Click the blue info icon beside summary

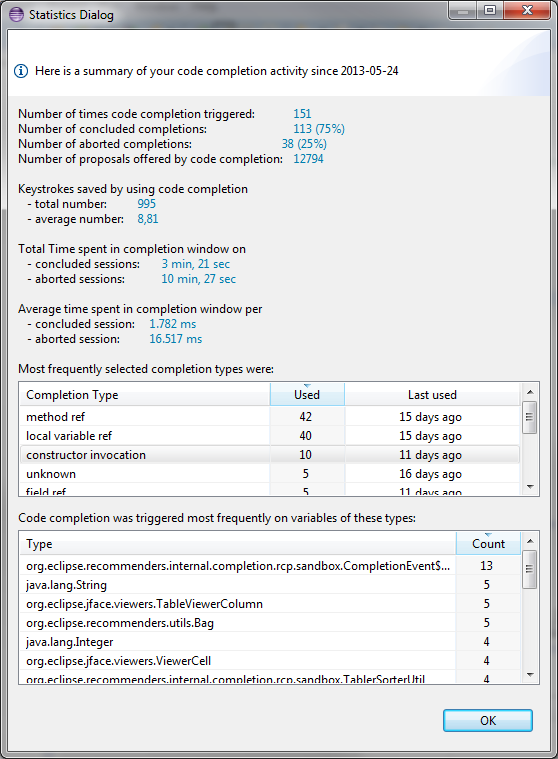[x=21, y=71]
